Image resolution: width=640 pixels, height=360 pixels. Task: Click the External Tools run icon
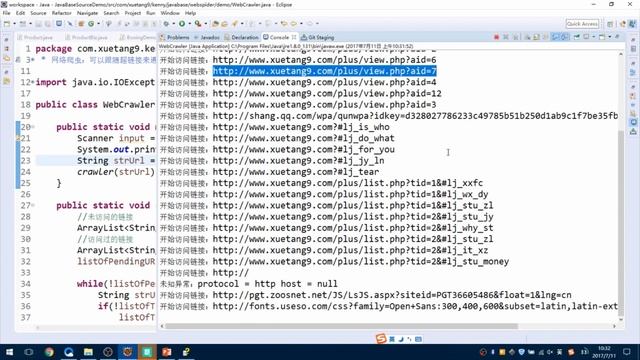click(198, 24)
